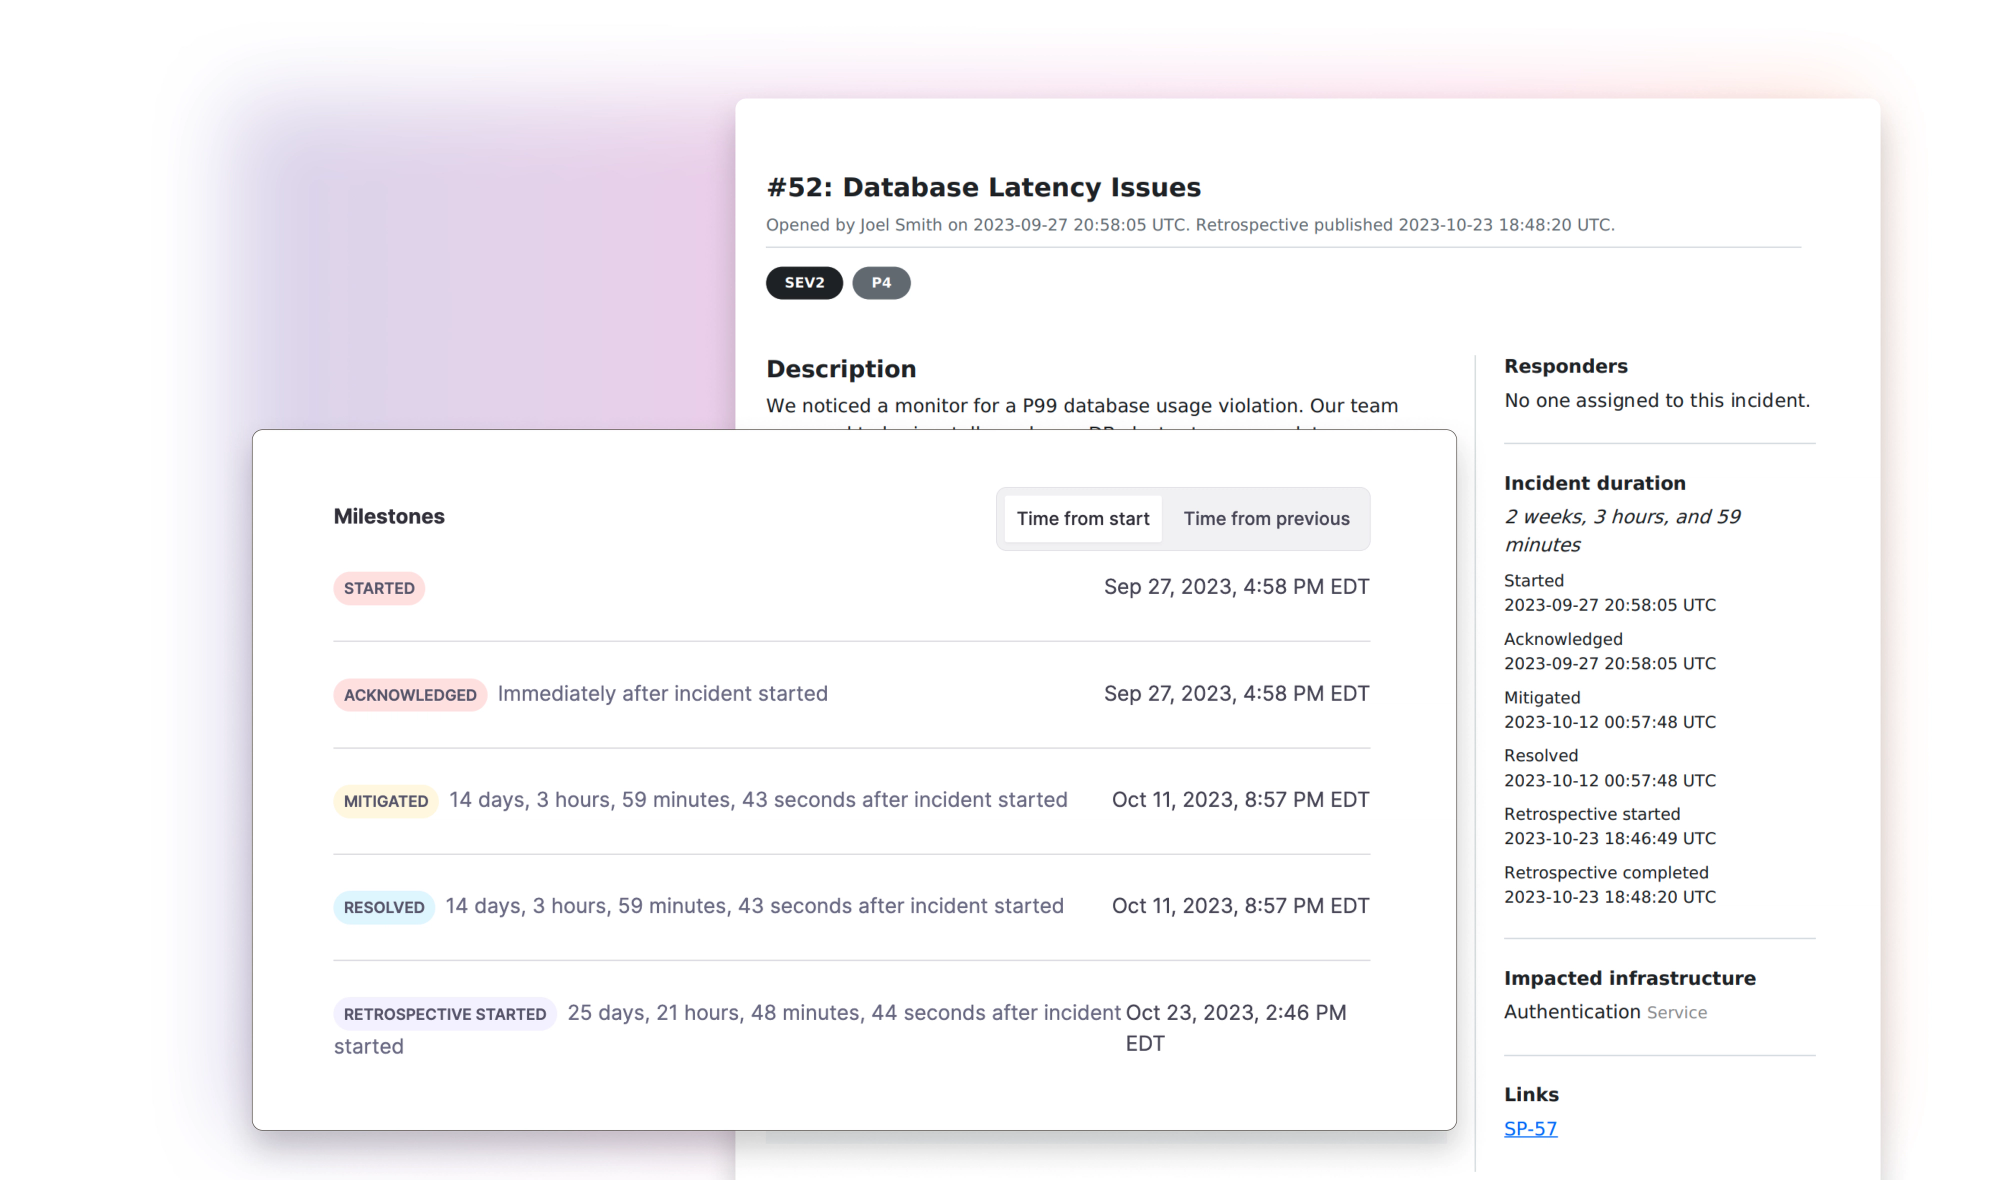Viewport: 2000px width, 1180px height.
Task: Click the ACKNOWLEDGED milestone badge
Action: point(410,695)
